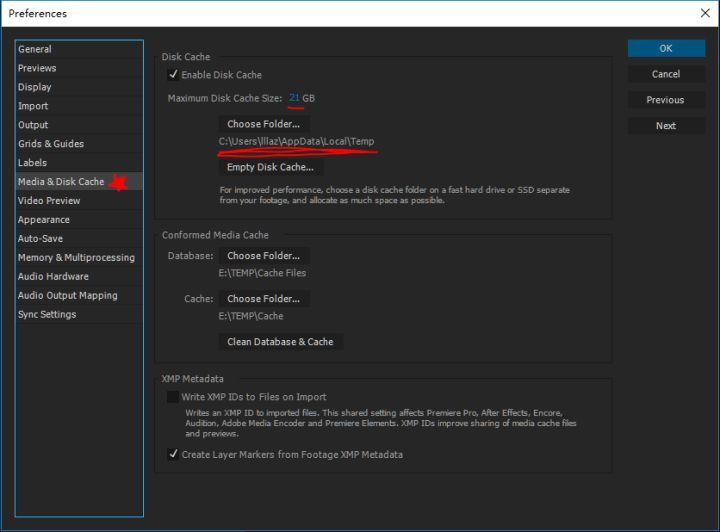Close the Preferences window
This screenshot has height=532, width=720.
pos(704,14)
